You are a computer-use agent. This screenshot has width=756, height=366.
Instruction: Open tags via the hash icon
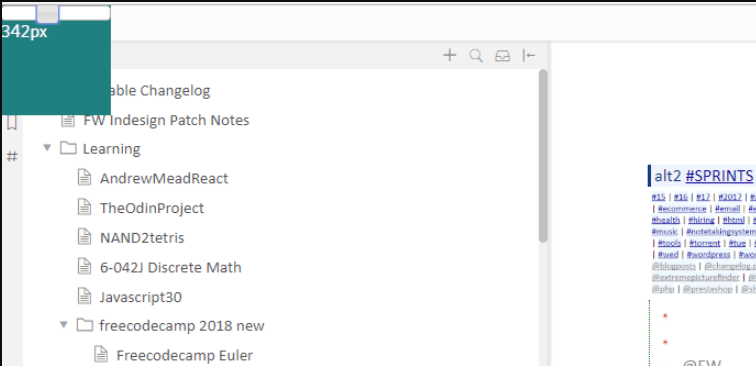[12, 156]
